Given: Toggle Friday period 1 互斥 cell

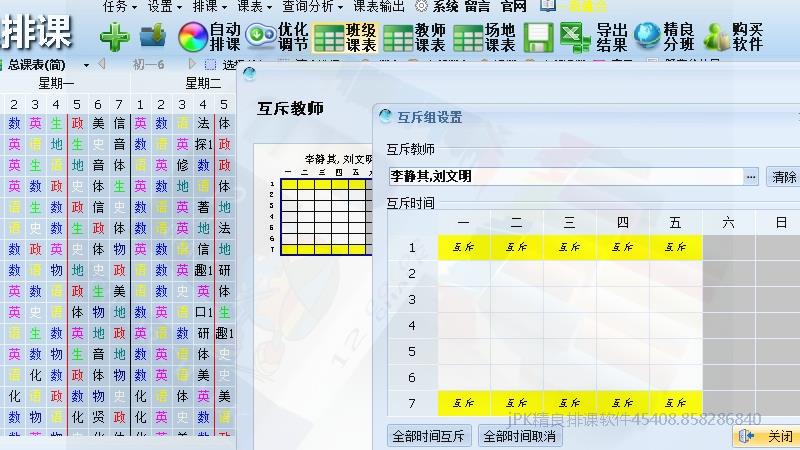Looking at the screenshot, I should tap(676, 247).
